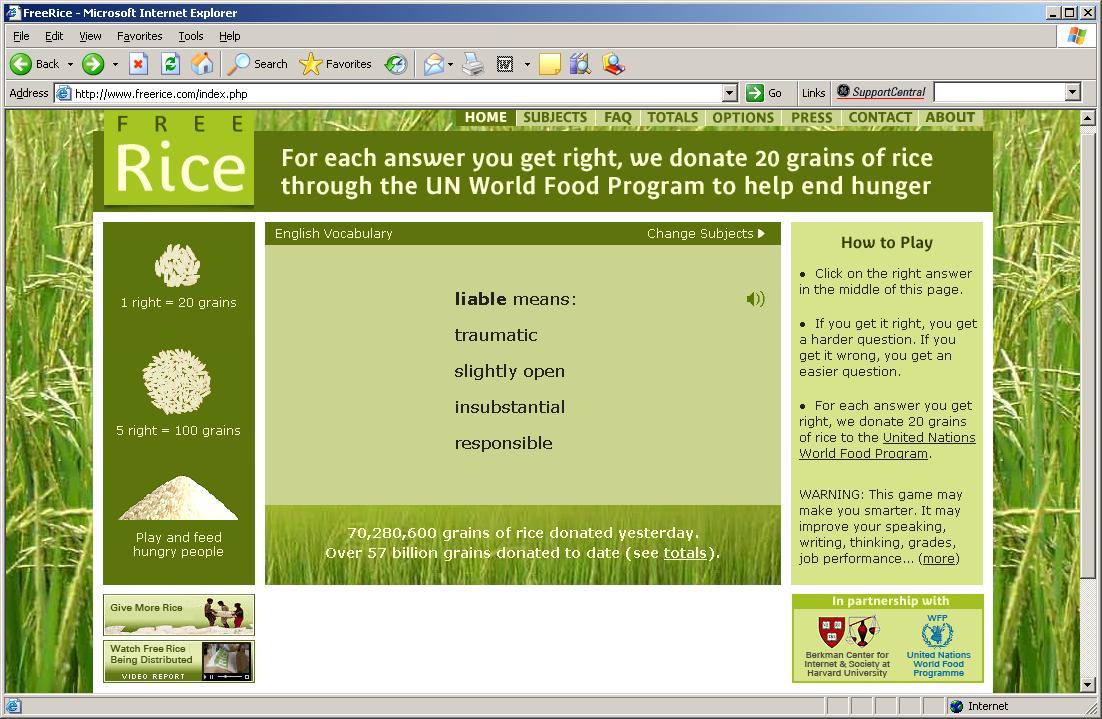Stop page loading with red X icon
The width and height of the screenshot is (1102, 719).
click(x=138, y=64)
